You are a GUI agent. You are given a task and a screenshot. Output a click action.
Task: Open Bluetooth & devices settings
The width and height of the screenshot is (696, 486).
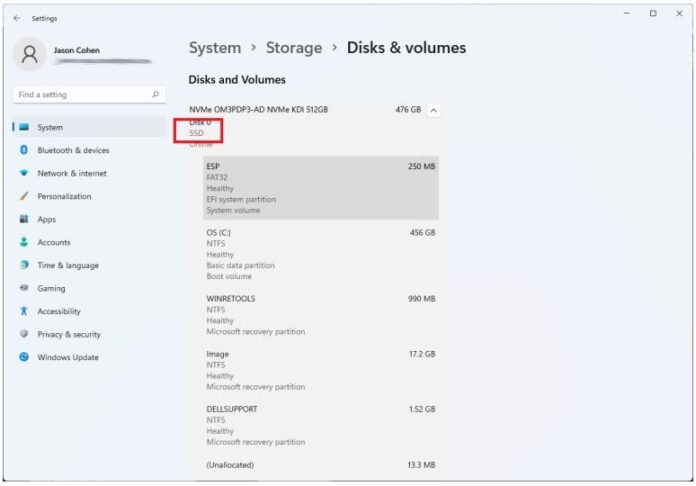(x=89, y=150)
